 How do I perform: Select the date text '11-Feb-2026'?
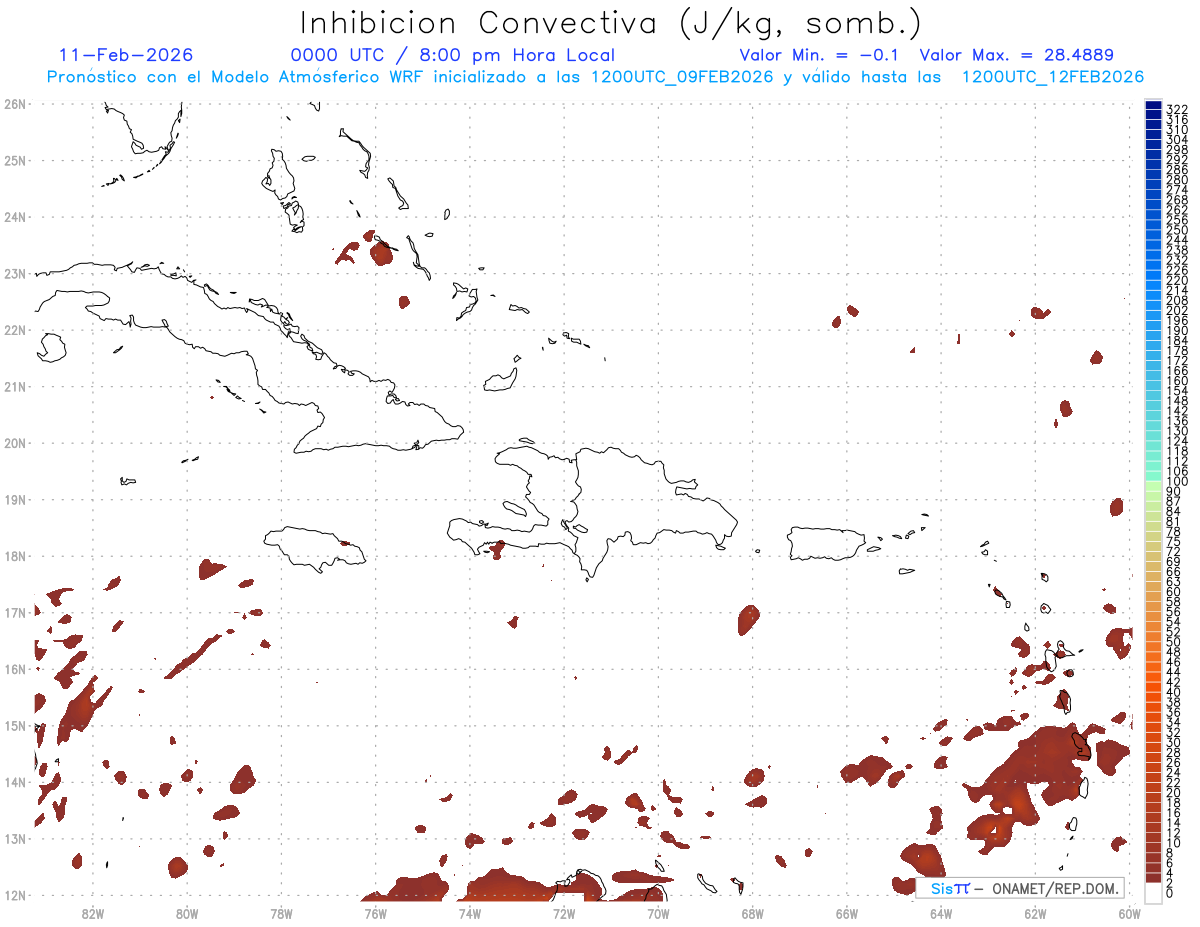126,55
